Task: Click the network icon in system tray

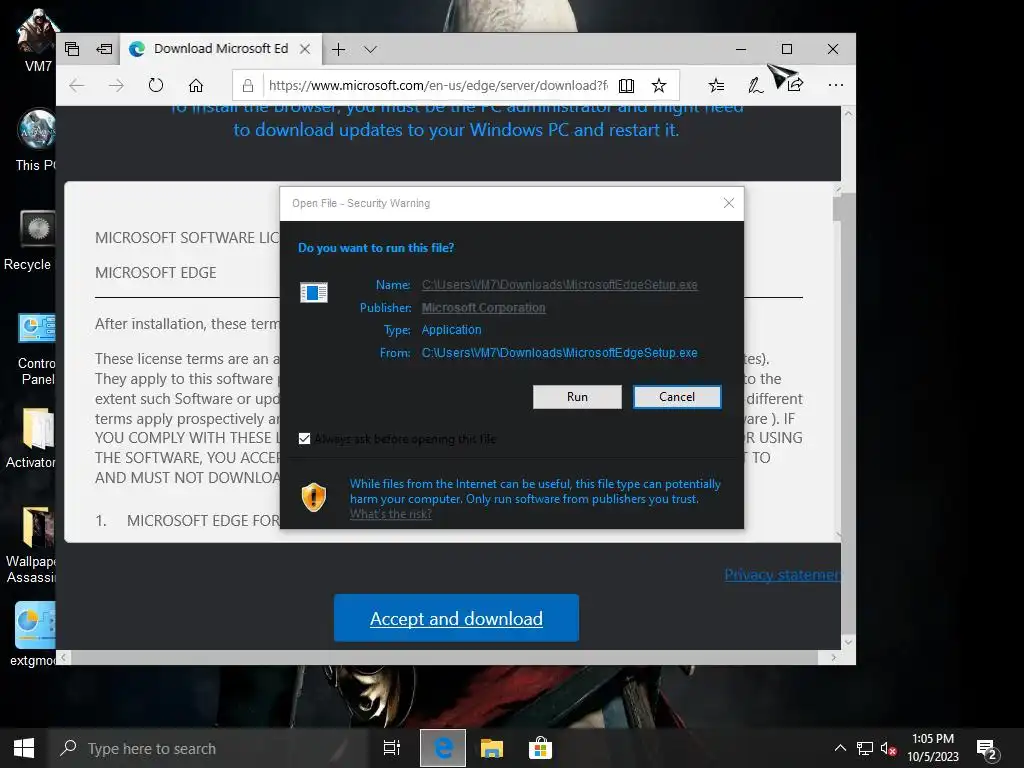Action: (865, 748)
